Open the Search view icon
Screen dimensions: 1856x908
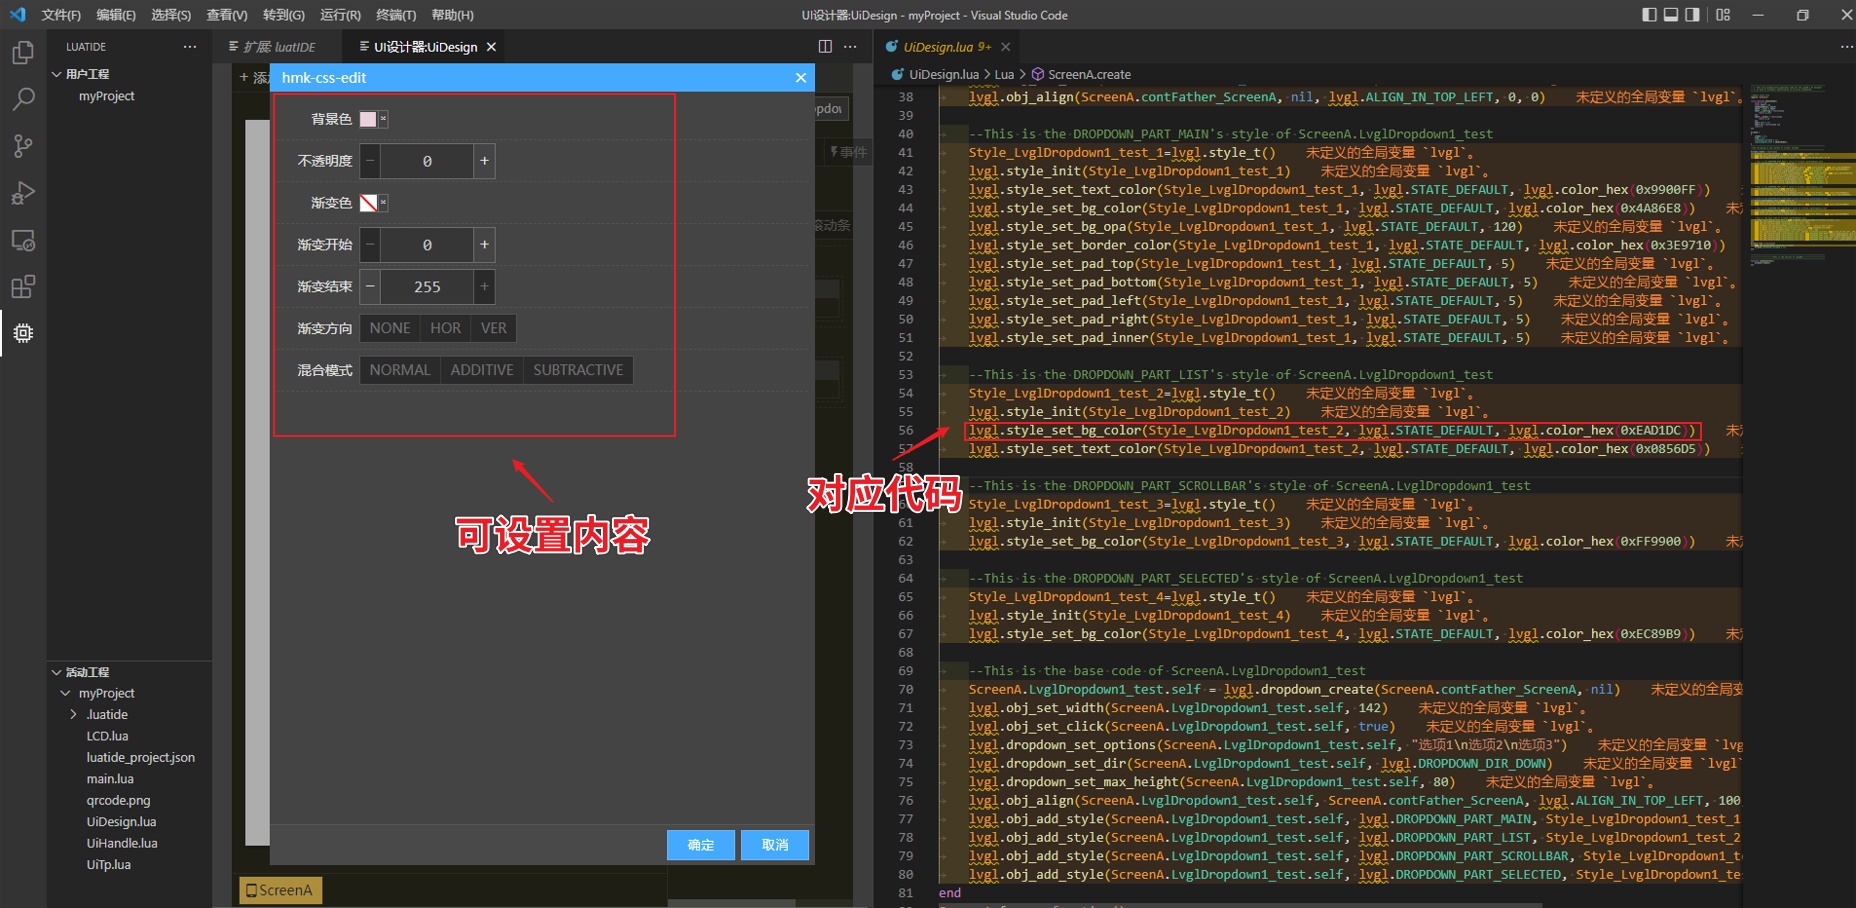(23, 99)
